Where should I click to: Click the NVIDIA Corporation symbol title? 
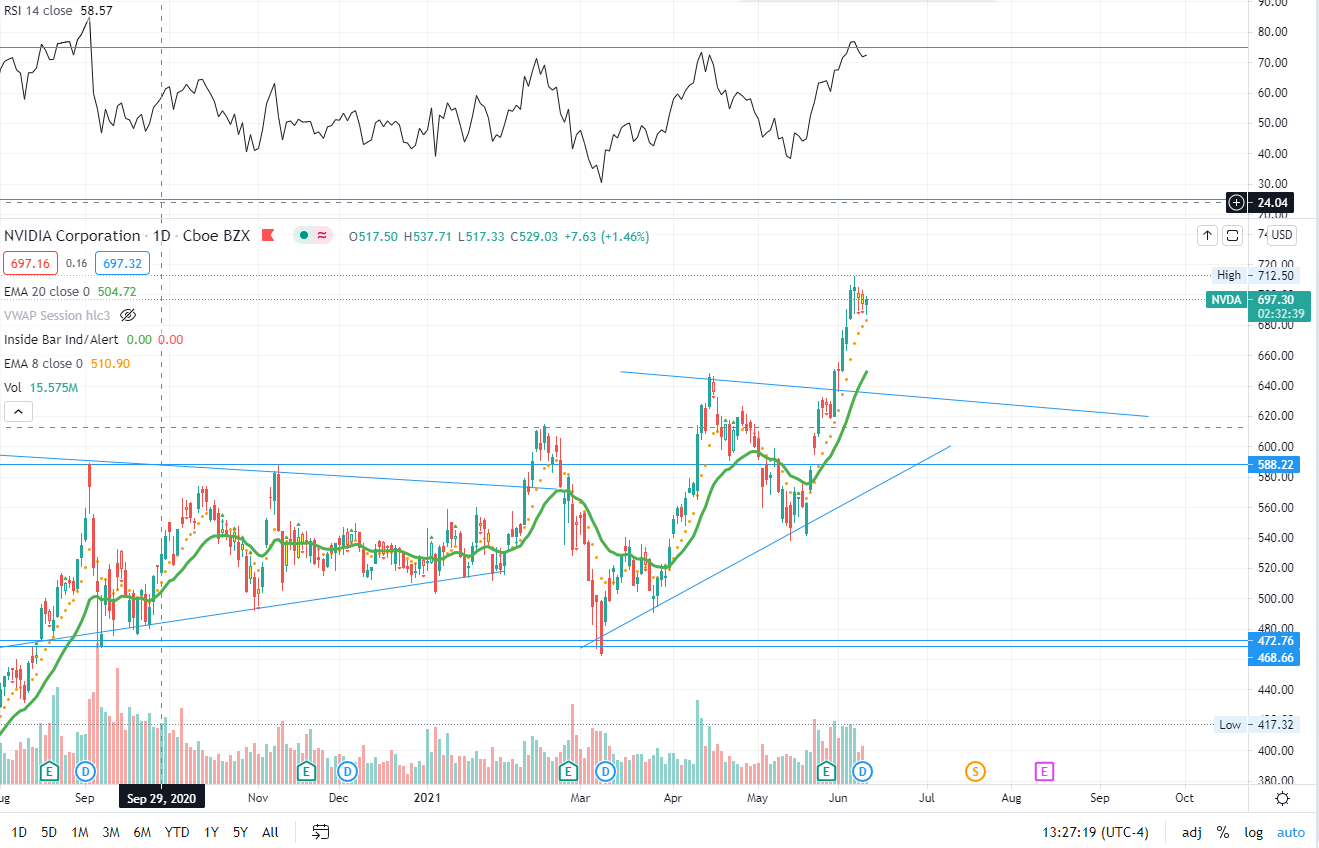72,236
